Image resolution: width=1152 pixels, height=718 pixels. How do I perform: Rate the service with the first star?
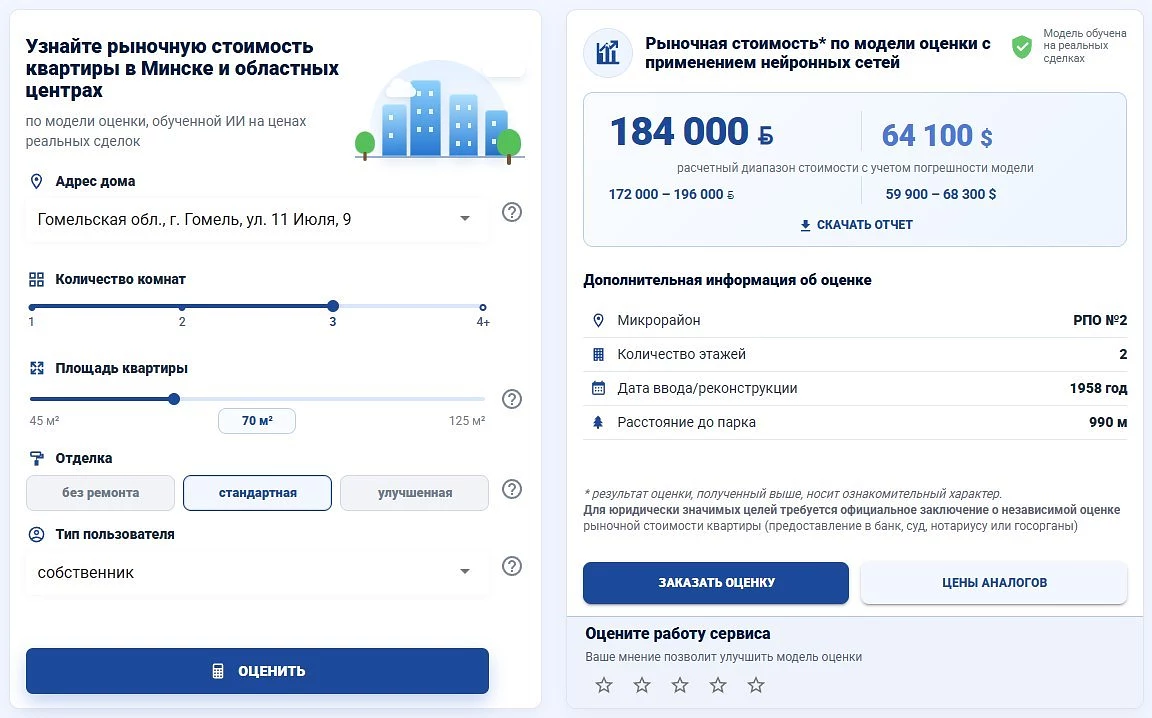coord(604,685)
